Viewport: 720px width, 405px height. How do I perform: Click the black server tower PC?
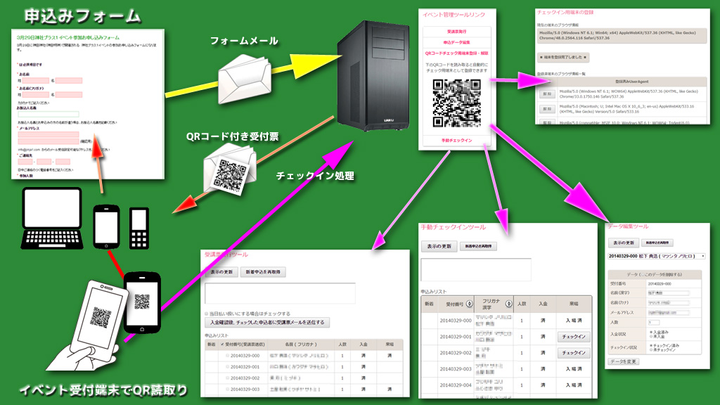point(373,76)
